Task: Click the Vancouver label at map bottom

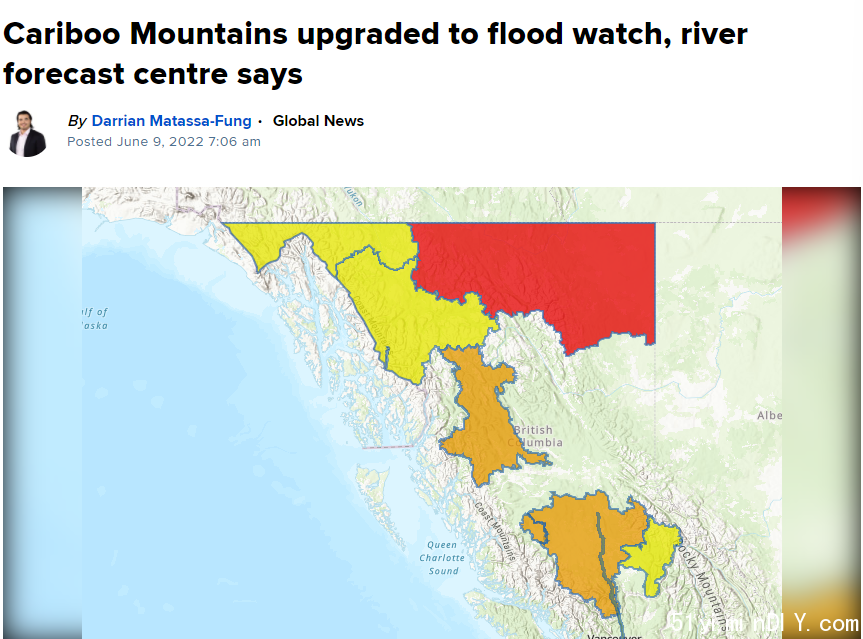Action: tap(614, 636)
